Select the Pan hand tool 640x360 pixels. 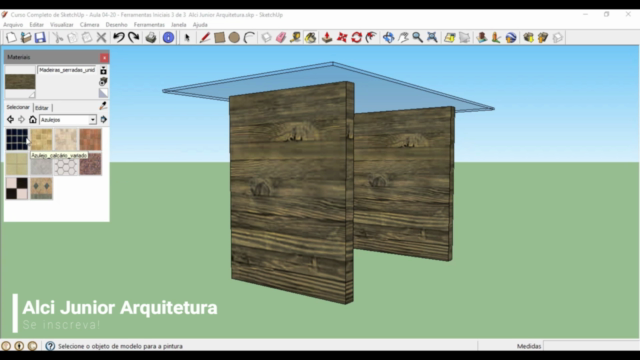point(403,38)
